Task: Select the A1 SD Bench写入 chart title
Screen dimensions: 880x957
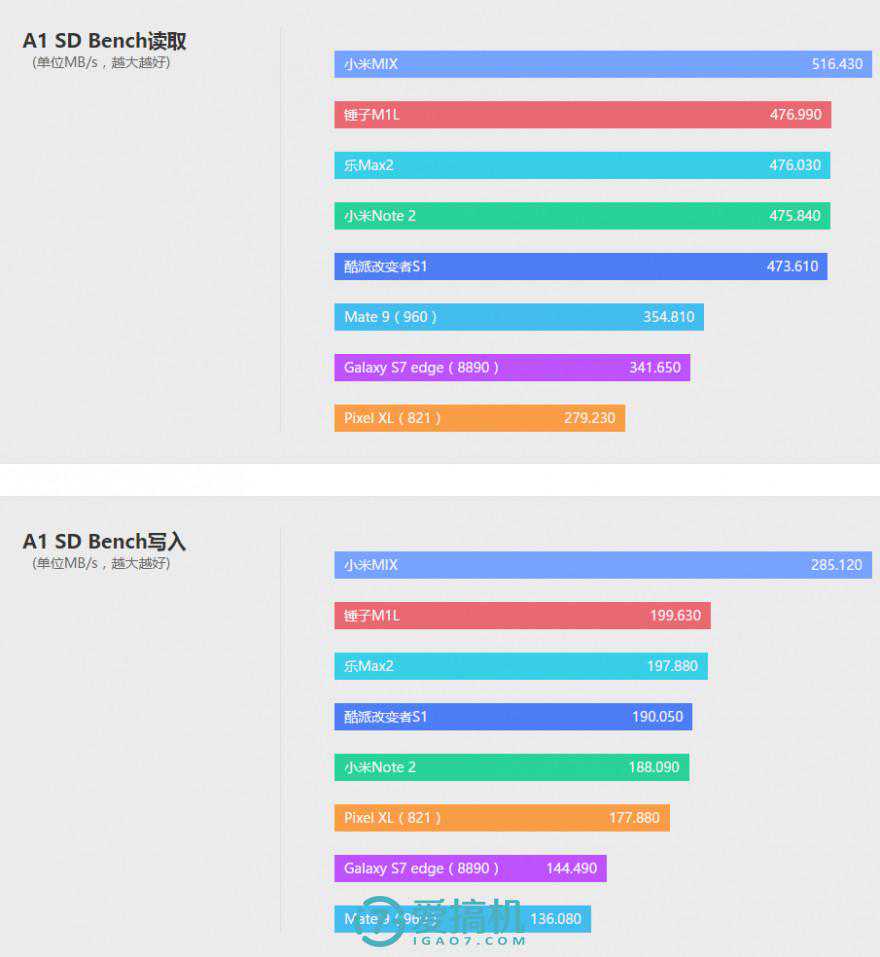Action: (104, 542)
